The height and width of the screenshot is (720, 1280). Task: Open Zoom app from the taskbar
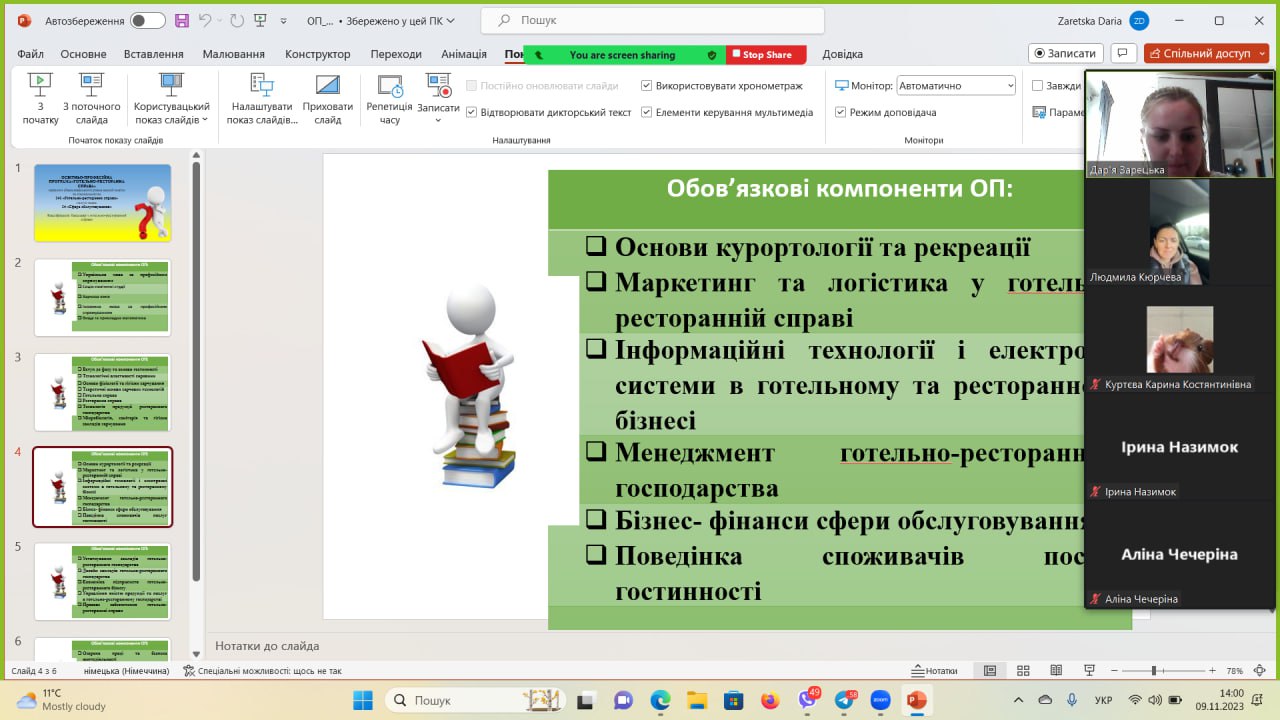point(880,700)
